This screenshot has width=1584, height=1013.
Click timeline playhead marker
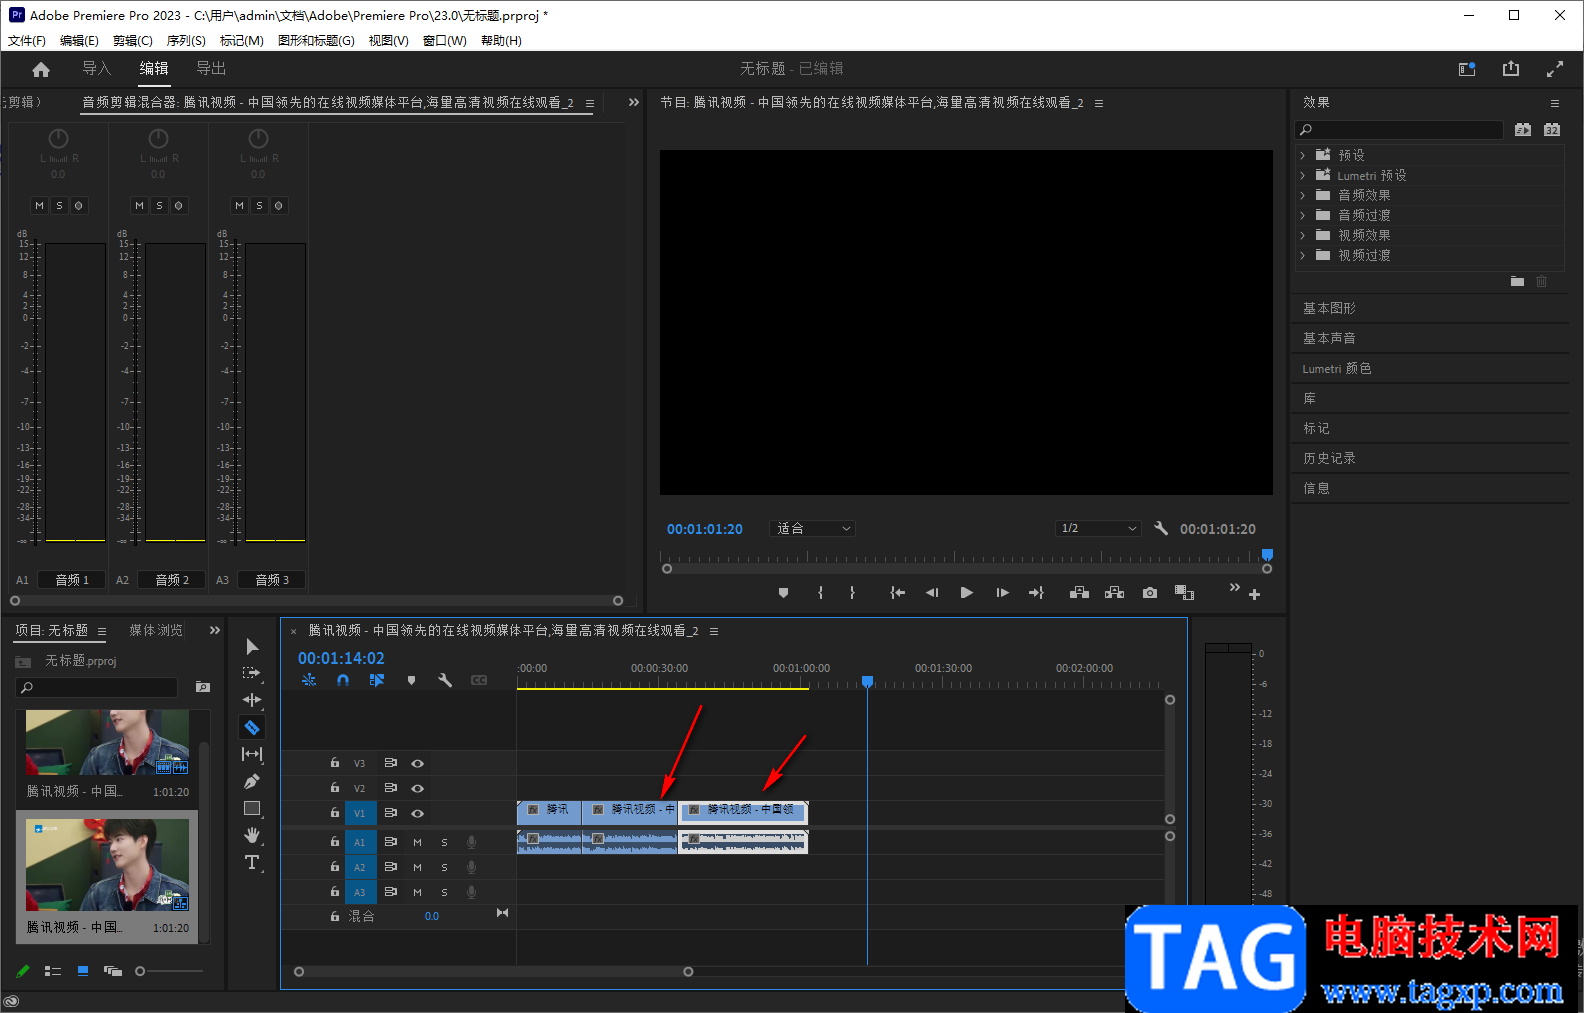[868, 681]
